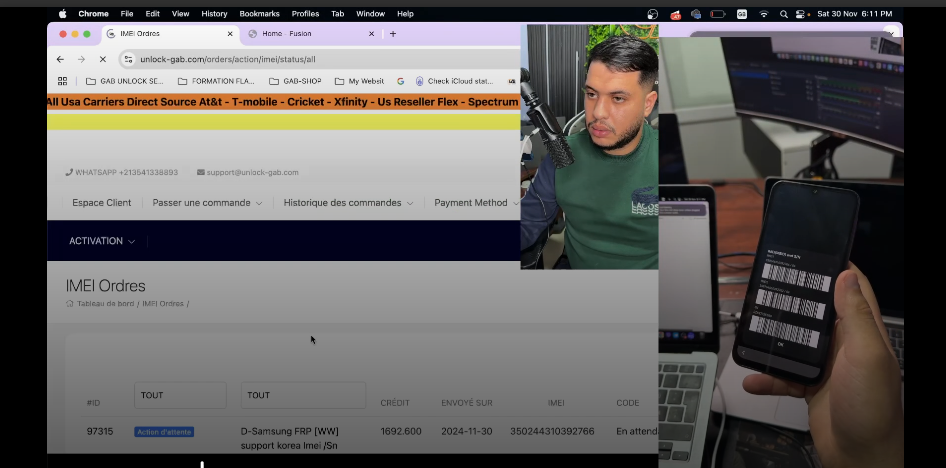Screen dimensions: 946x468
Task: Click the home icon in breadcrumb
Action: coord(69,304)
